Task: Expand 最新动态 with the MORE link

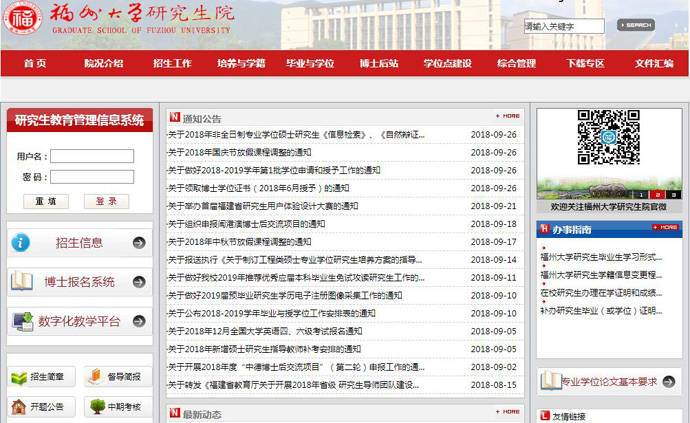Action: (x=507, y=412)
